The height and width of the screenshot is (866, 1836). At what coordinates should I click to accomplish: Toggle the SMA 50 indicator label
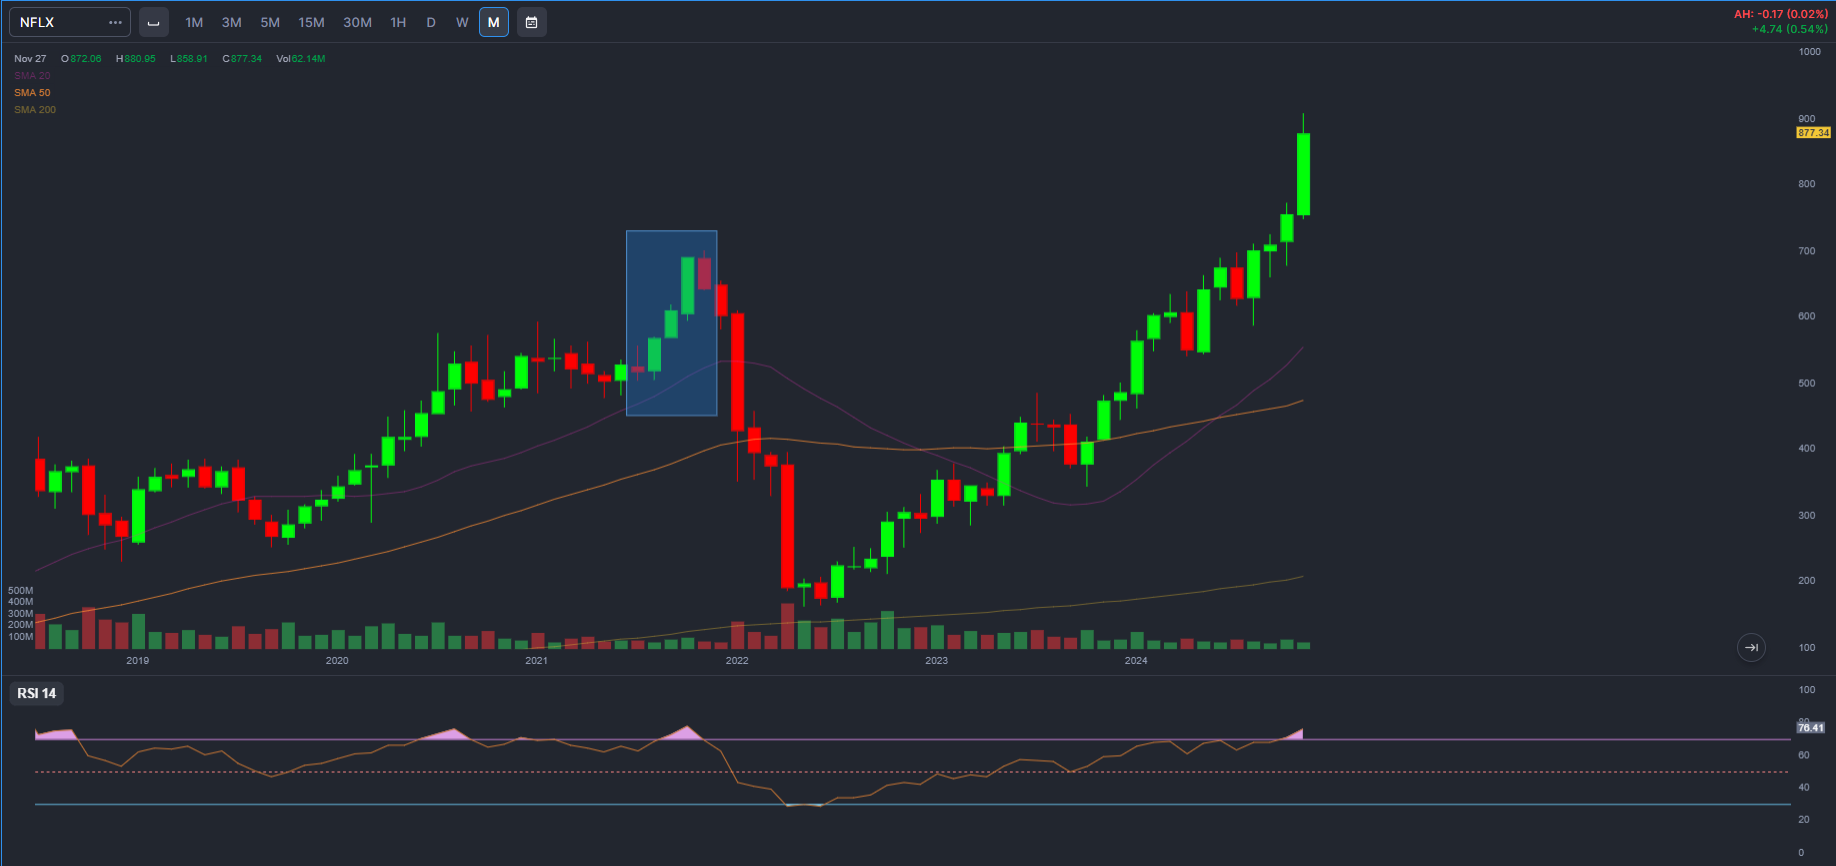pyautogui.click(x=32, y=93)
